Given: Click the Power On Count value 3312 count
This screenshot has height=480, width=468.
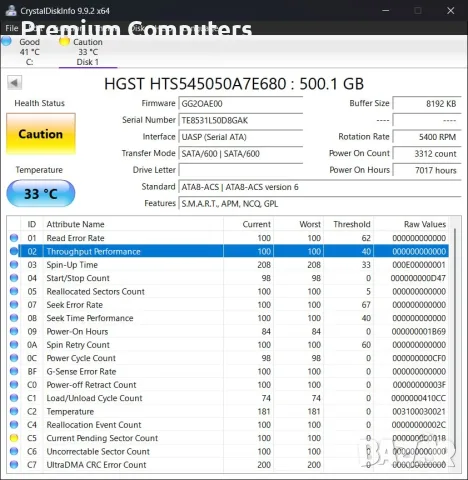Looking at the screenshot, I should pos(427,153).
